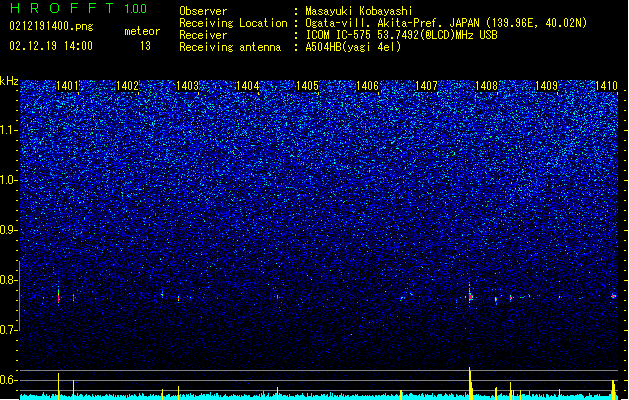Click the 'Receiving Location' label
Viewport: 629px width, 400px height.
(233, 23)
